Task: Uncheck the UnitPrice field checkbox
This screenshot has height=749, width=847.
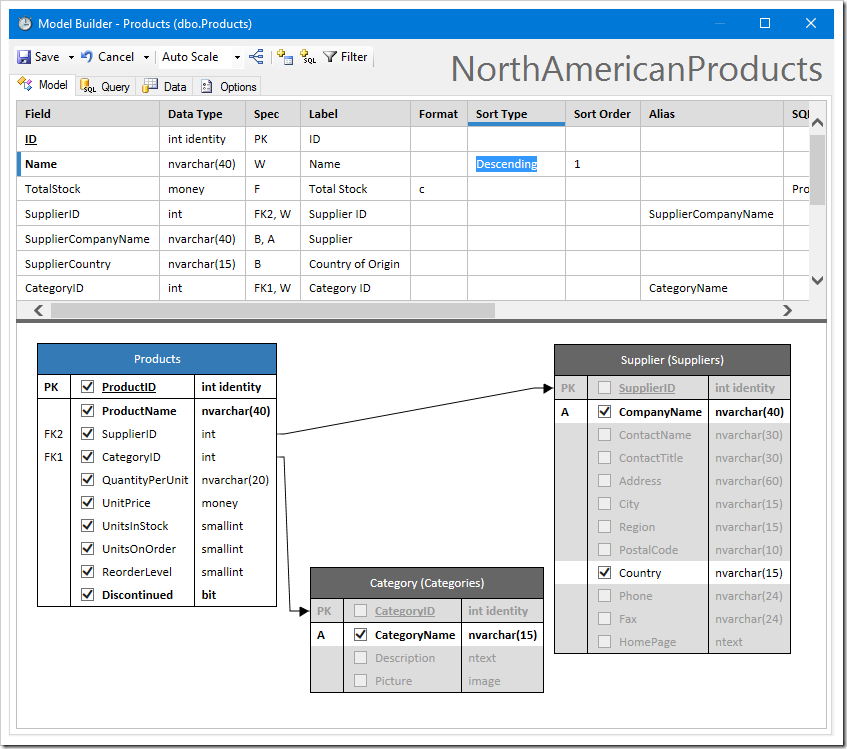Action: tap(87, 503)
